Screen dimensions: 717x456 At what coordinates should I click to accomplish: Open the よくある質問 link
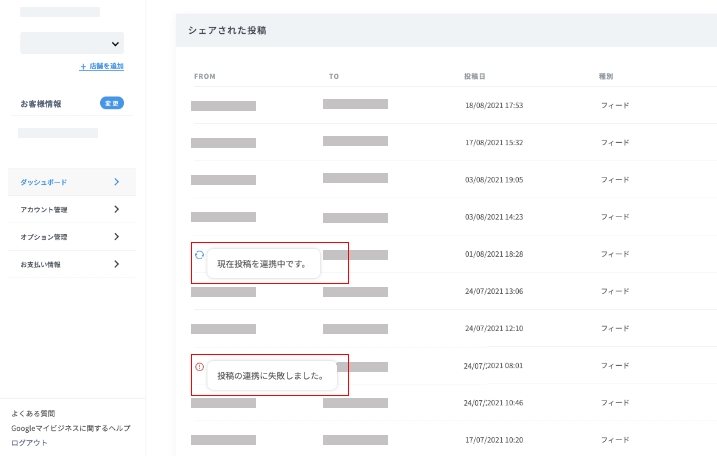pyautogui.click(x=33, y=413)
